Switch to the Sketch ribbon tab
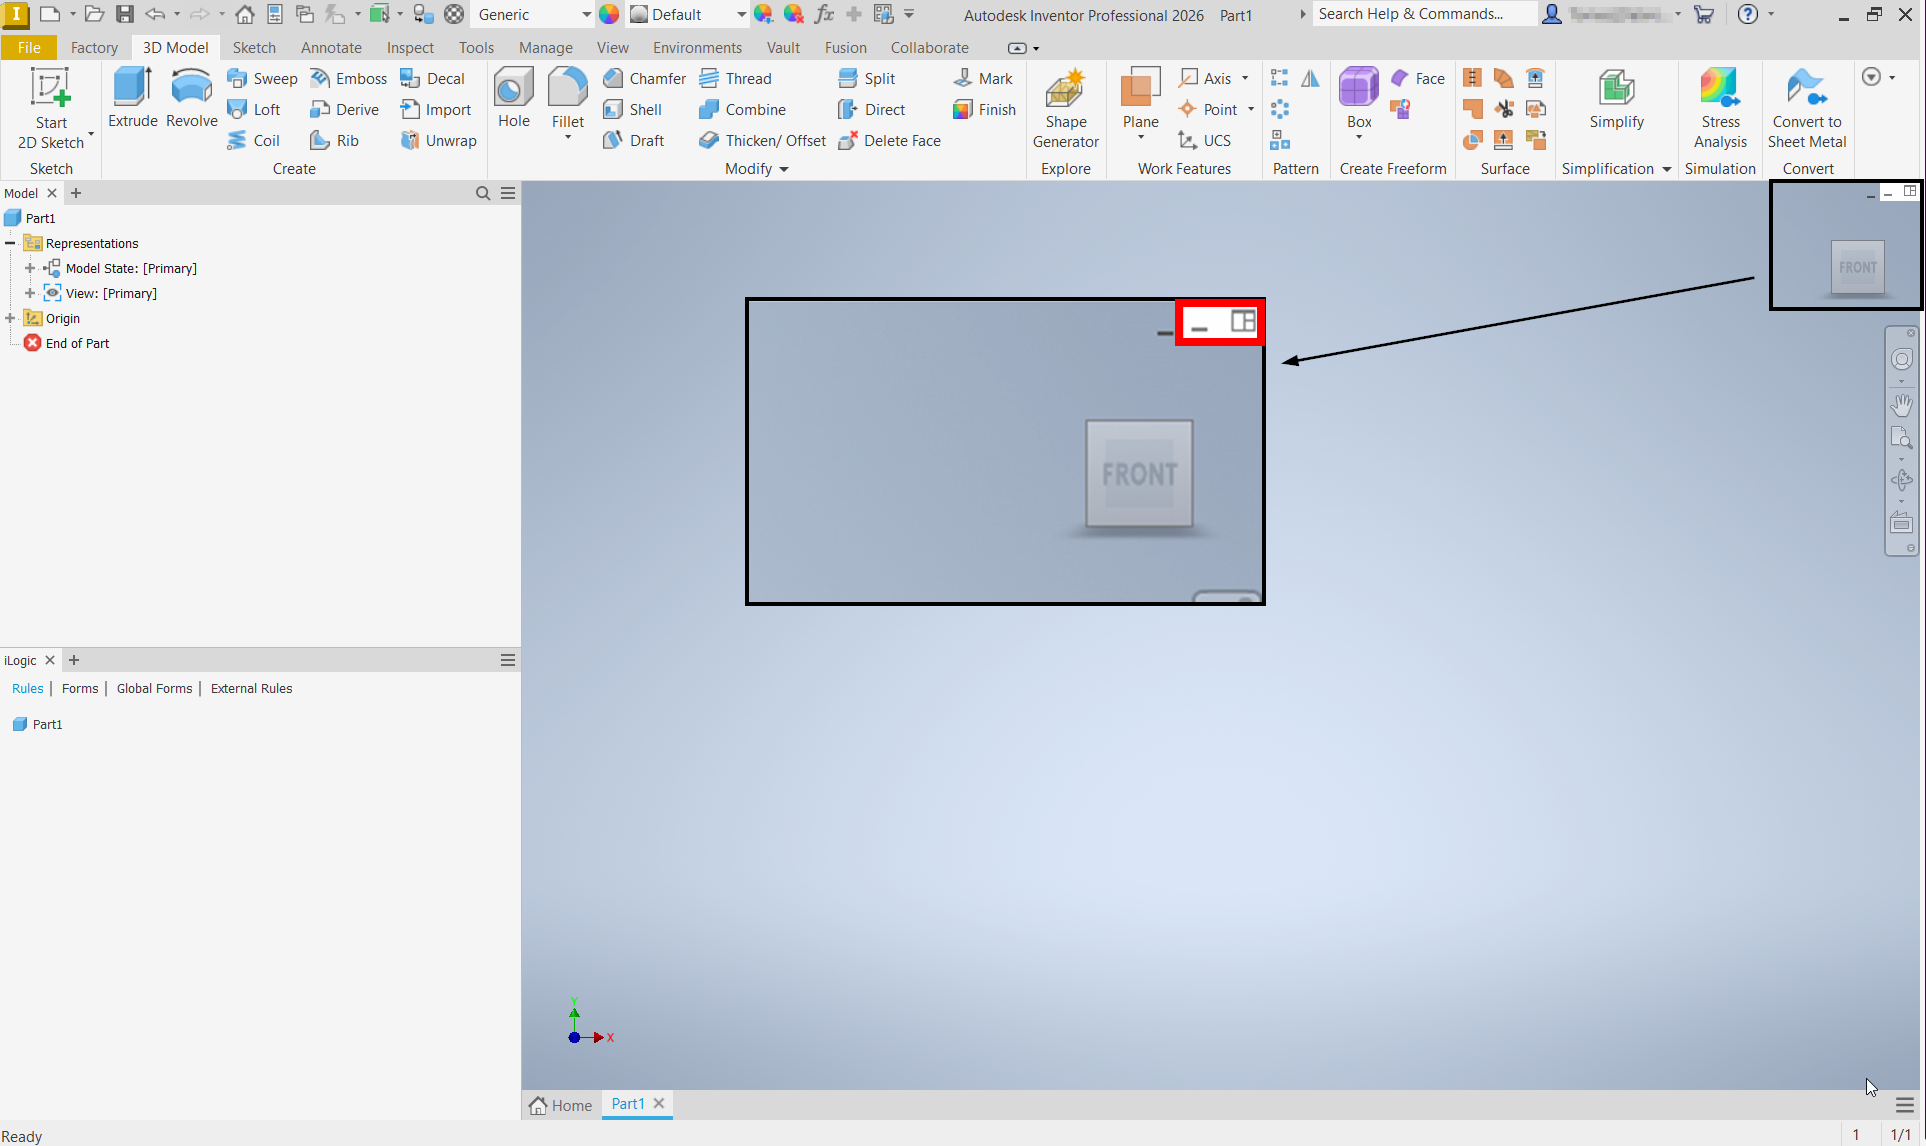Image resolution: width=1926 pixels, height=1146 pixels. (x=254, y=47)
